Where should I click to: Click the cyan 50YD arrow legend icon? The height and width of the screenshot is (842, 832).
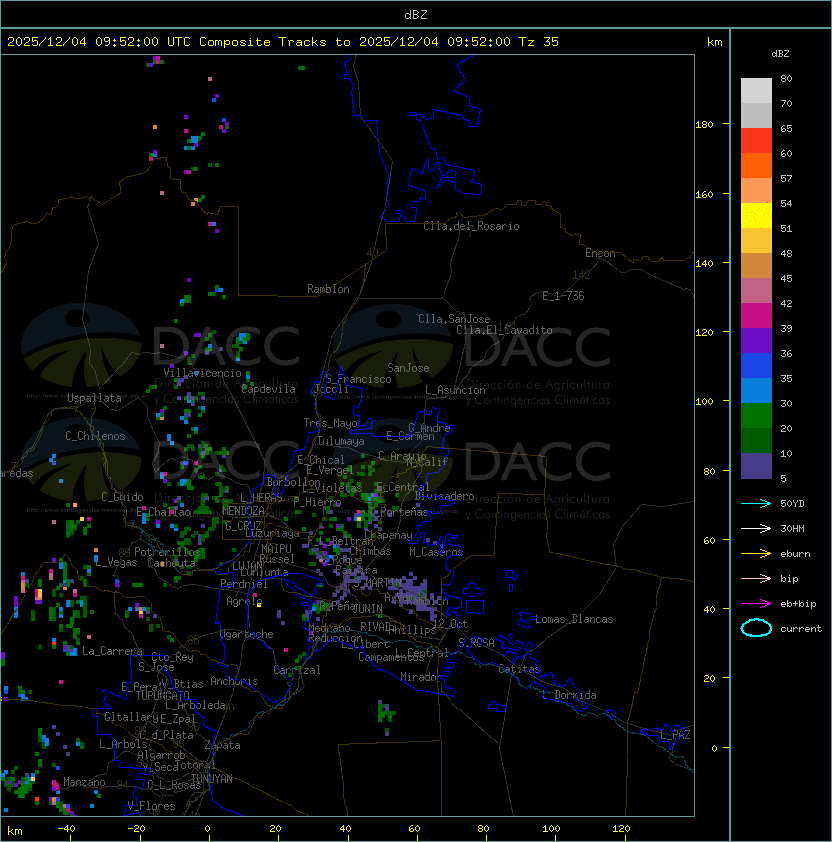point(756,503)
